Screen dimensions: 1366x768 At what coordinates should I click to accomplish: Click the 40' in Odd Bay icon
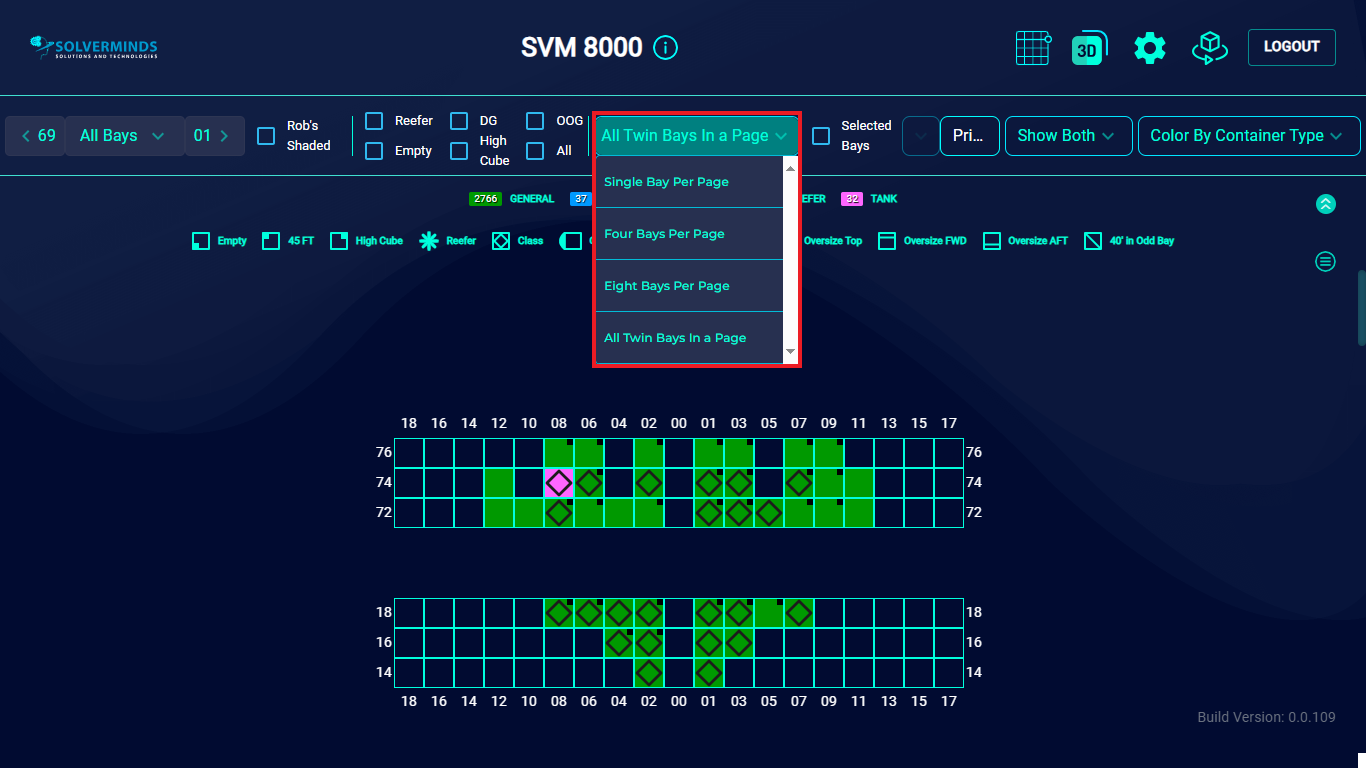coord(1093,241)
